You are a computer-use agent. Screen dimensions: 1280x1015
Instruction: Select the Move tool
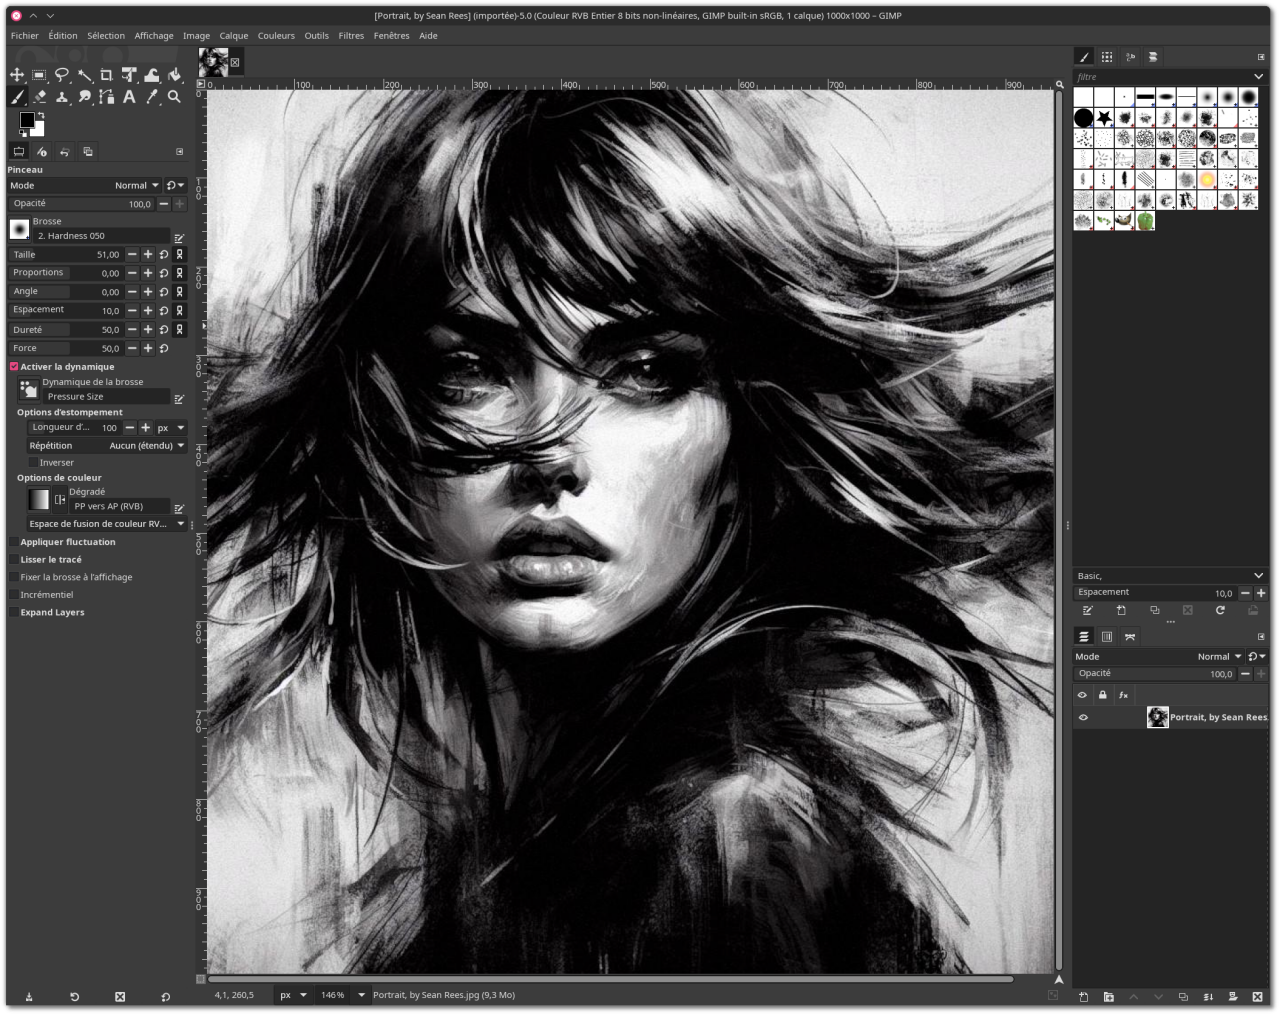17,75
